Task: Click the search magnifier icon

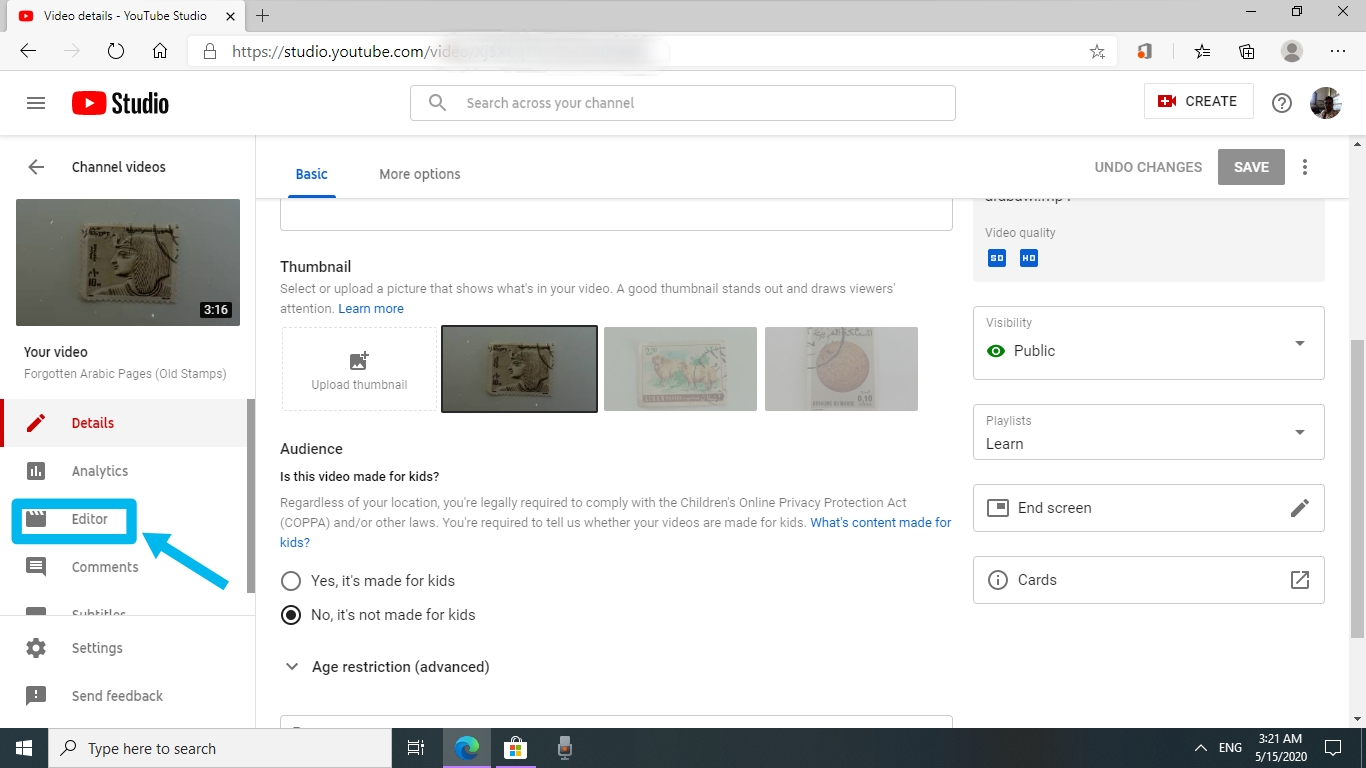Action: tap(437, 103)
